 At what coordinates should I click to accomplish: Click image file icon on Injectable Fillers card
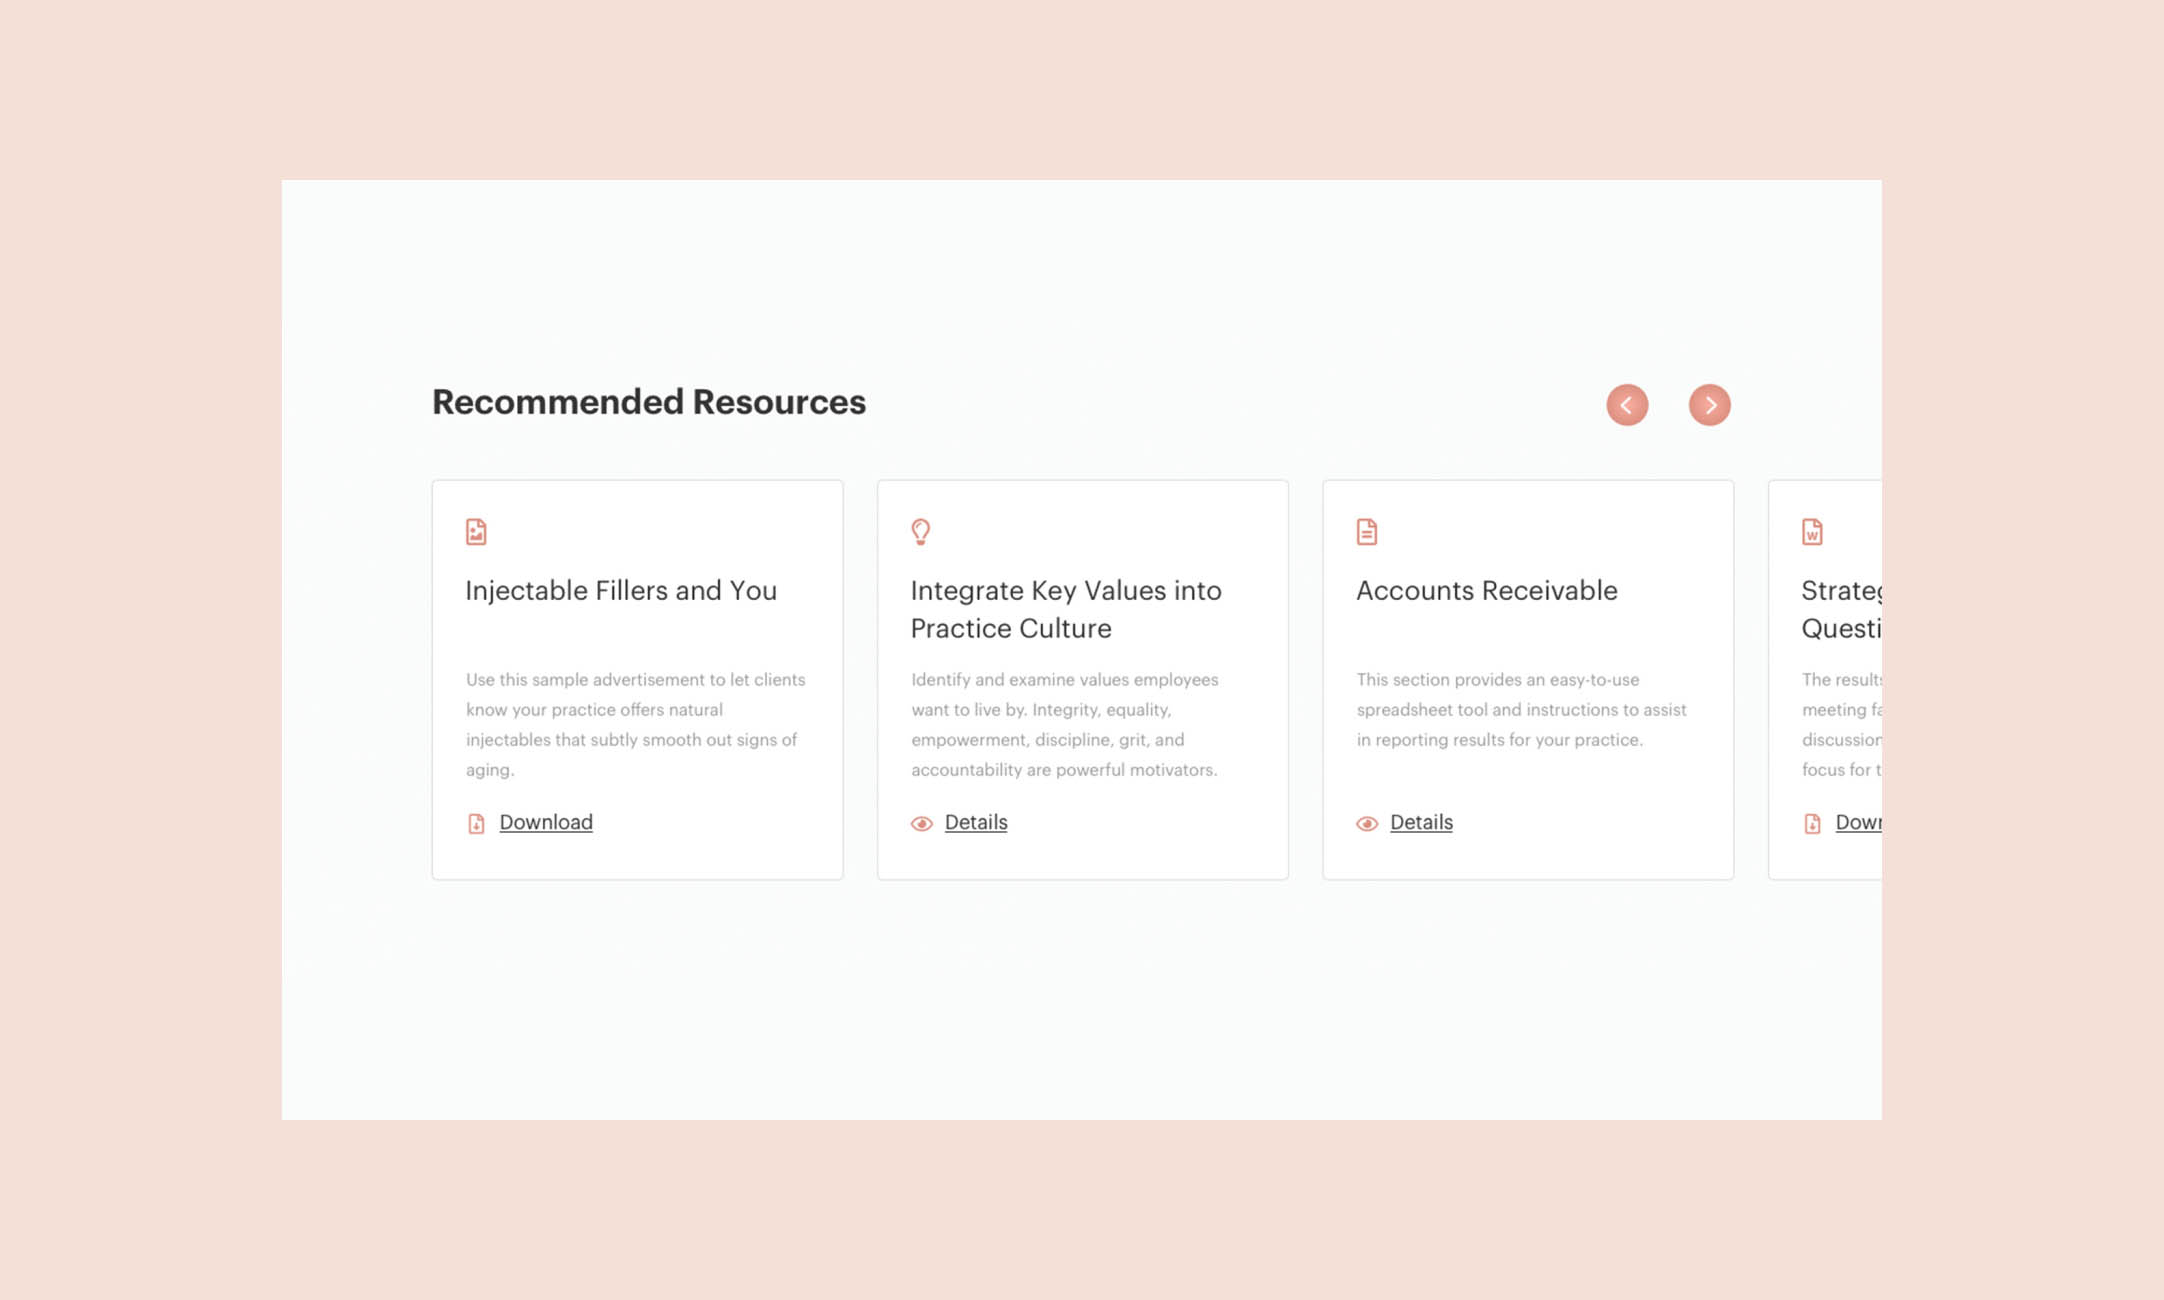[x=476, y=531]
